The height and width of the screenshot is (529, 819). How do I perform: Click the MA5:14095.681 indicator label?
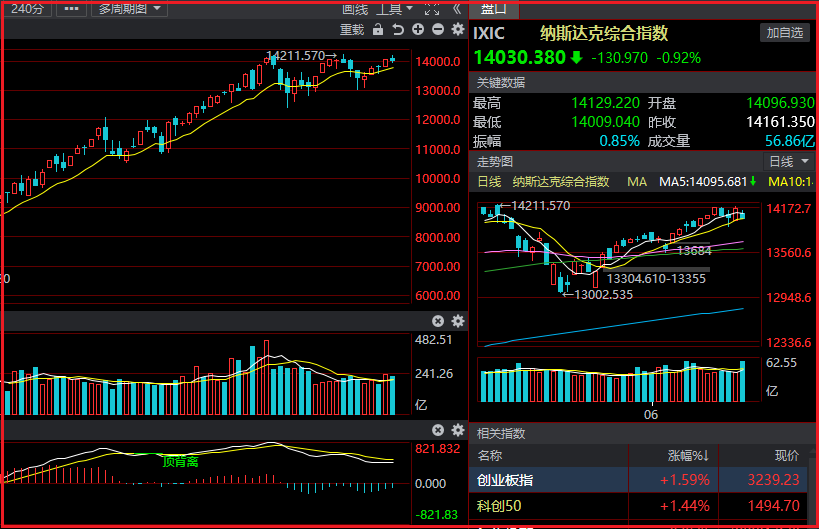(703, 182)
